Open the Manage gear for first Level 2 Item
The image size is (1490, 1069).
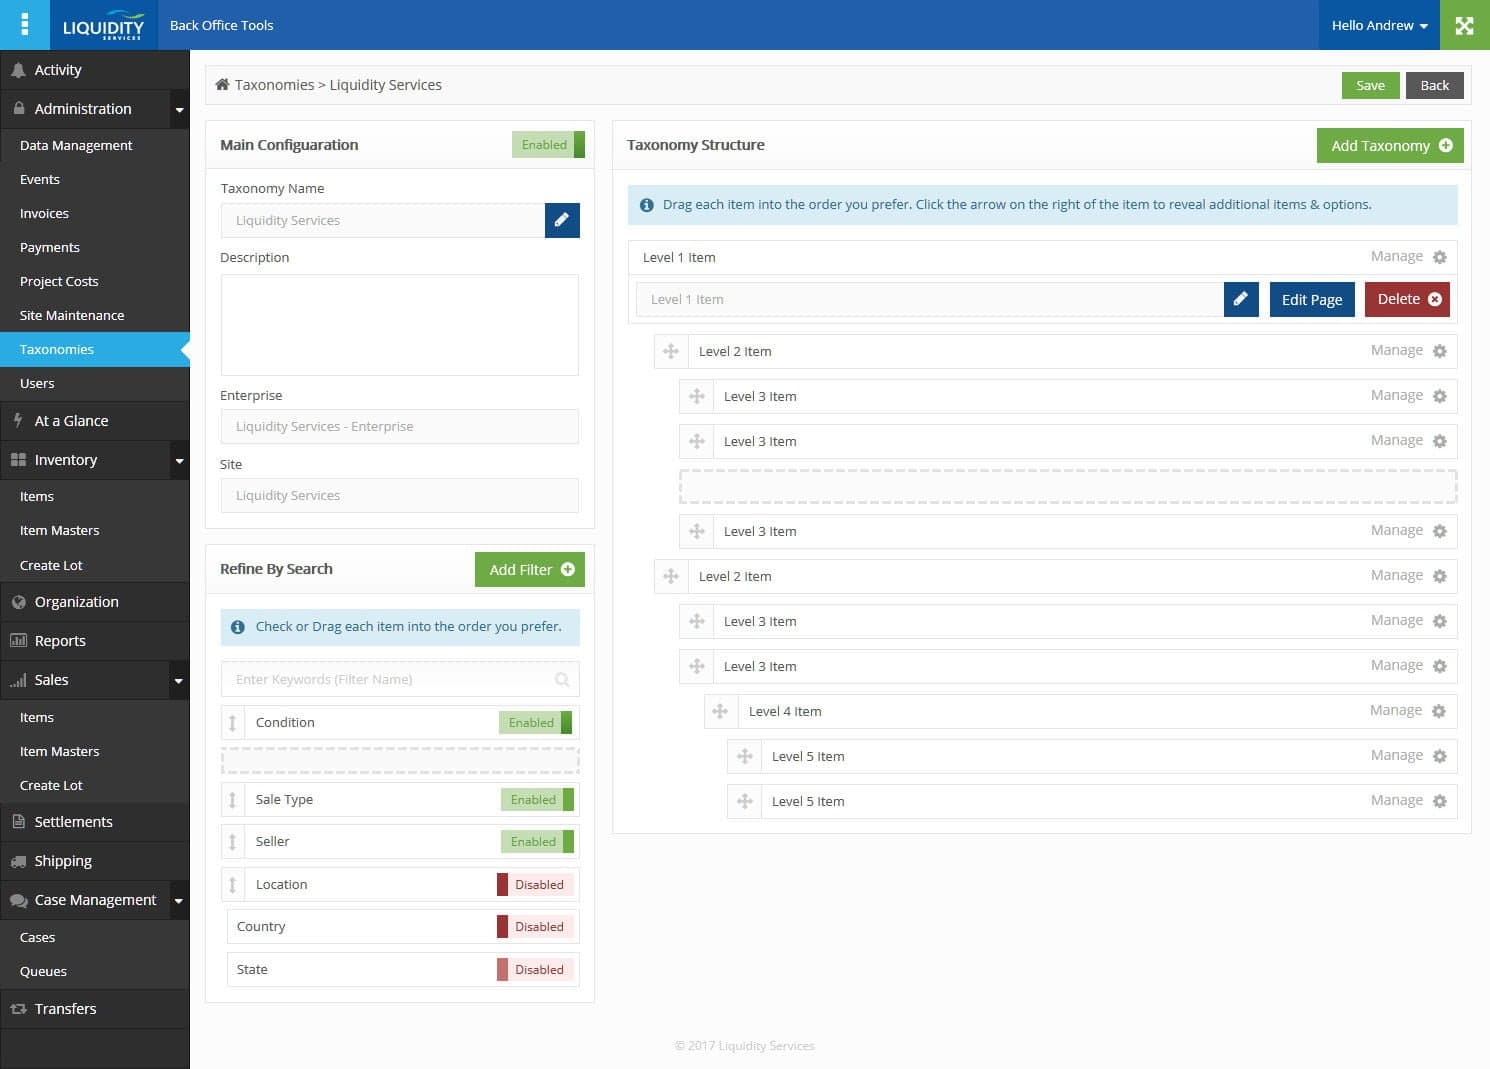coord(1440,351)
